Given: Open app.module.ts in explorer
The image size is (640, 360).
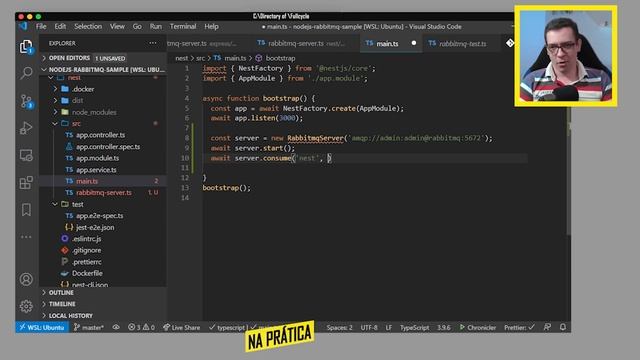Looking at the screenshot, I should pos(97,158).
